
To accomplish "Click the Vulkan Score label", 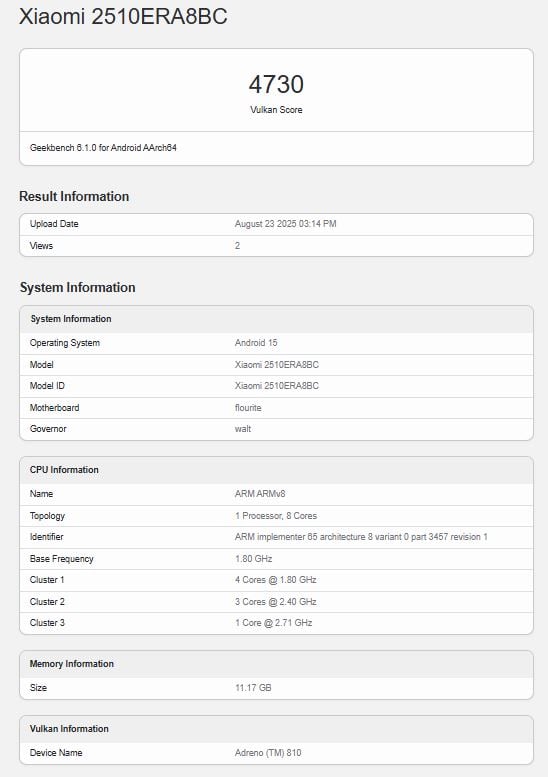I will pos(276,110).
